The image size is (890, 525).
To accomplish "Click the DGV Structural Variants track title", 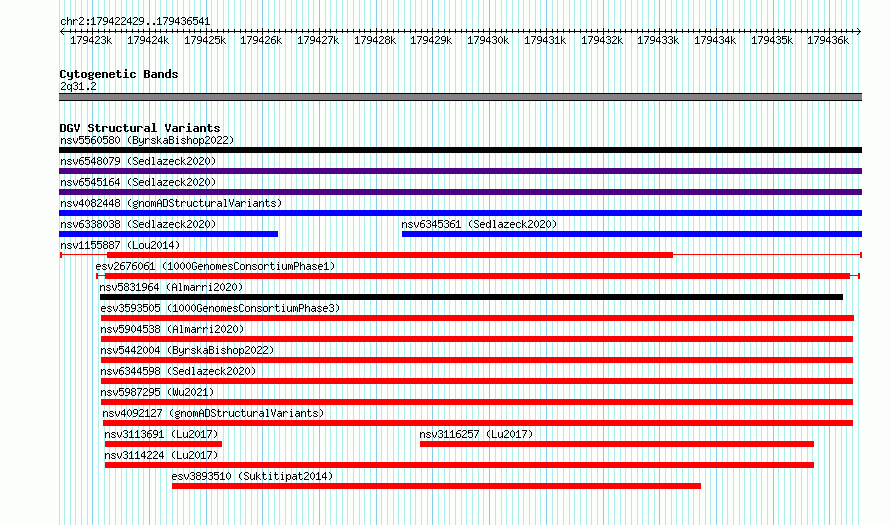I will click(140, 128).
